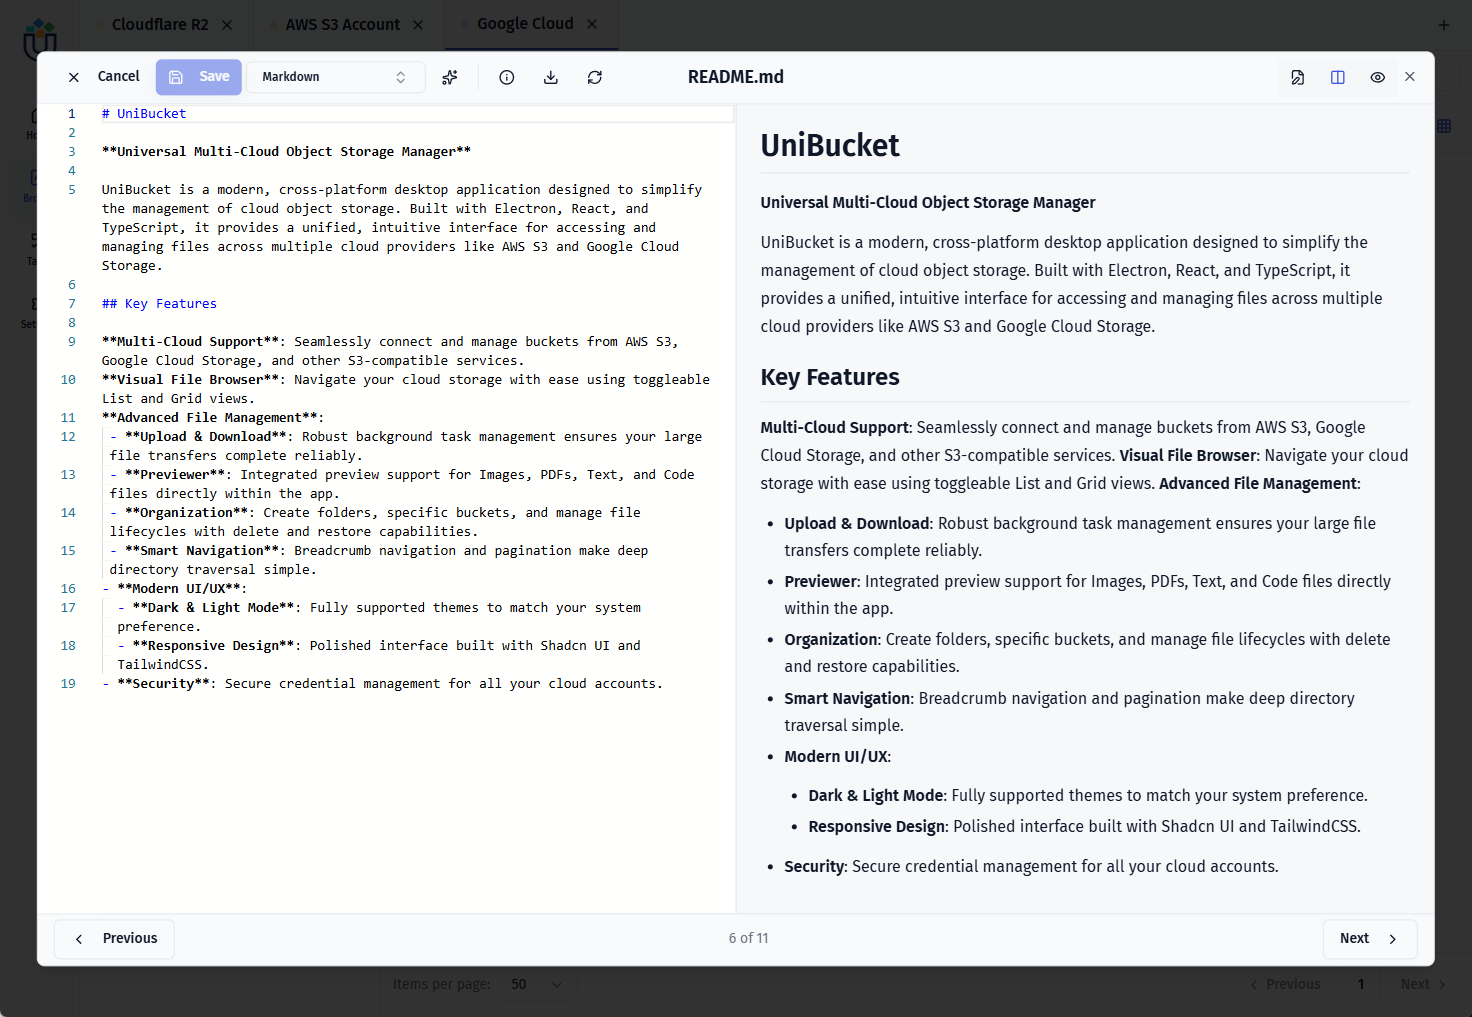Go to the Next file in the viewer
Screen dimensions: 1472x1017
[1369, 938]
